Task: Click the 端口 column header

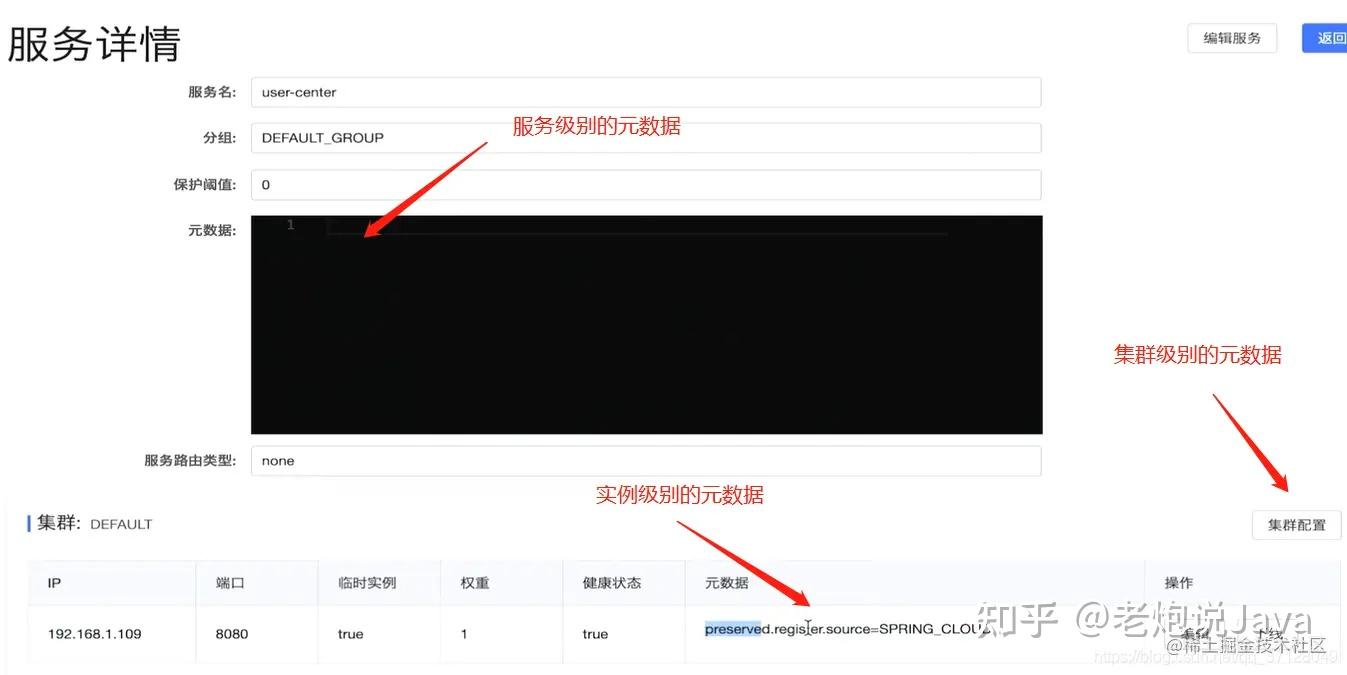Action: point(230,583)
